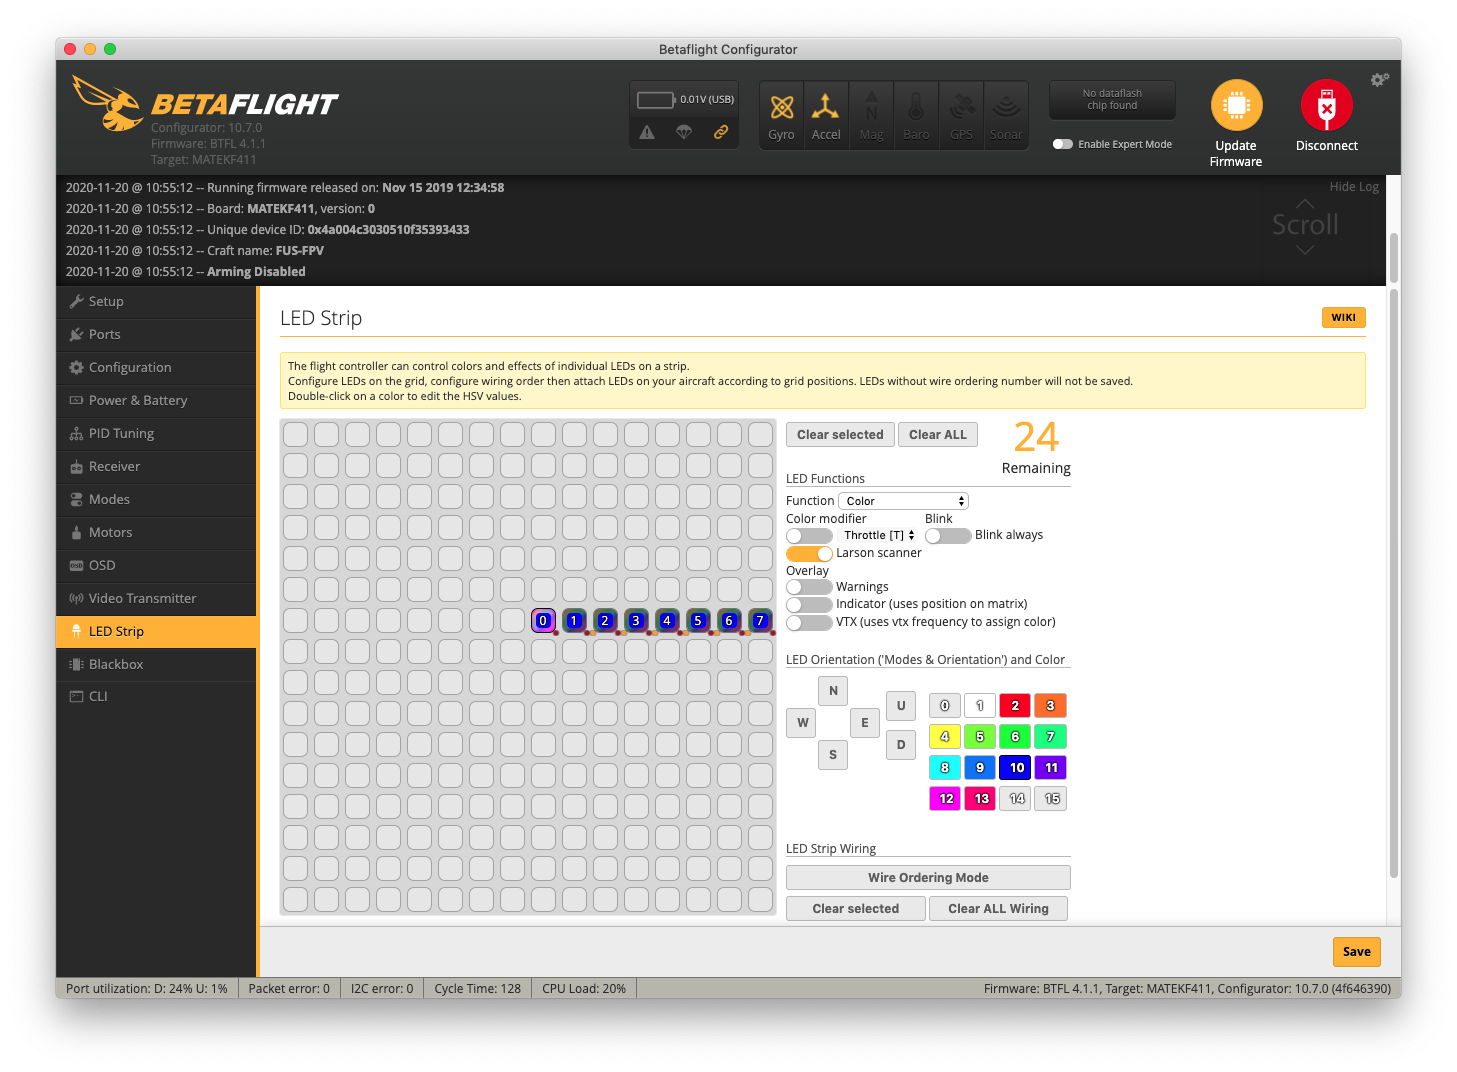Select red color swatch 2
Screen dimensions: 1457x1072
point(1015,706)
